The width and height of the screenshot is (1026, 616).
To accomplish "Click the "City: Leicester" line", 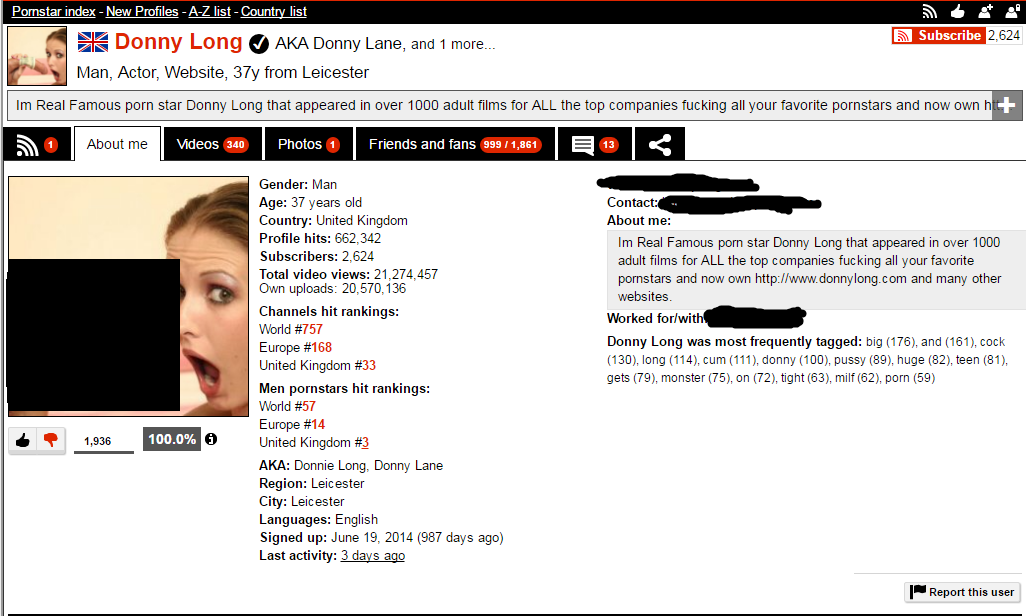I will [302, 501].
